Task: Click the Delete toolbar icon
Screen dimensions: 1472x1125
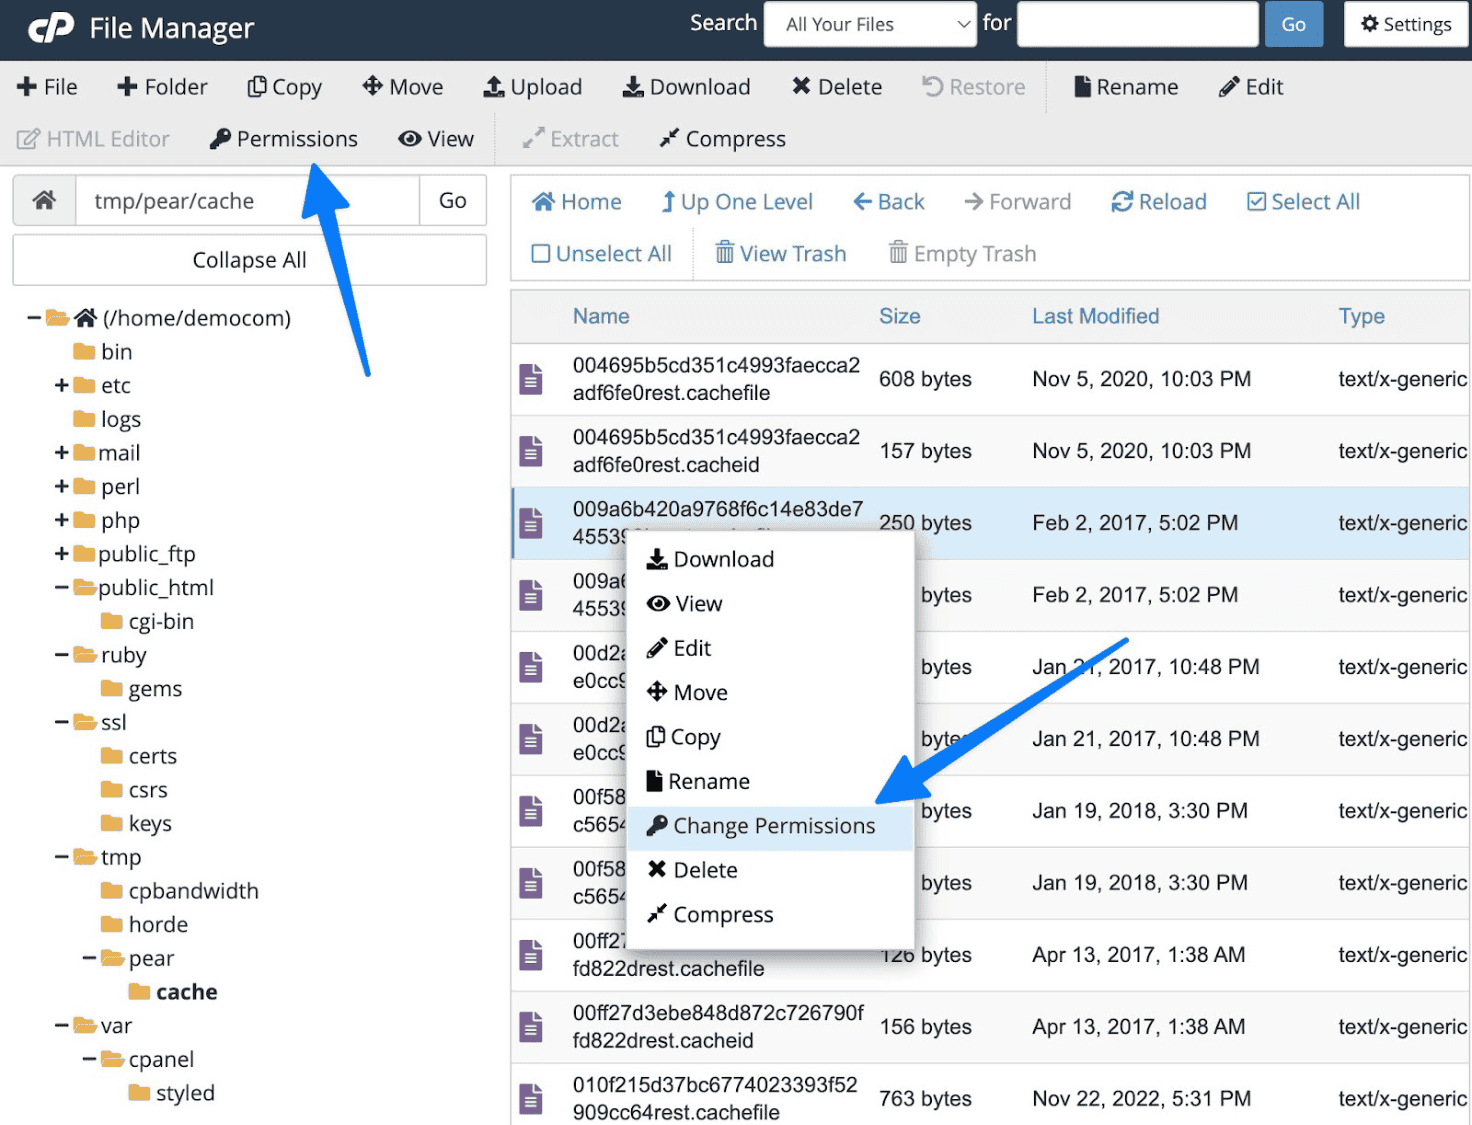Action: 836,87
